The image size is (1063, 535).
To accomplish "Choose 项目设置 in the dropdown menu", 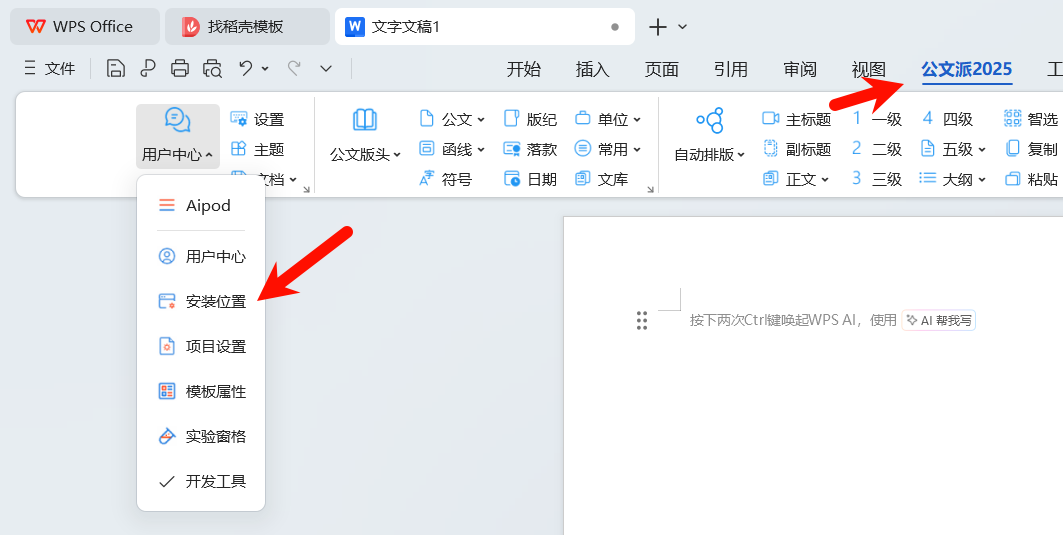I will pos(201,346).
